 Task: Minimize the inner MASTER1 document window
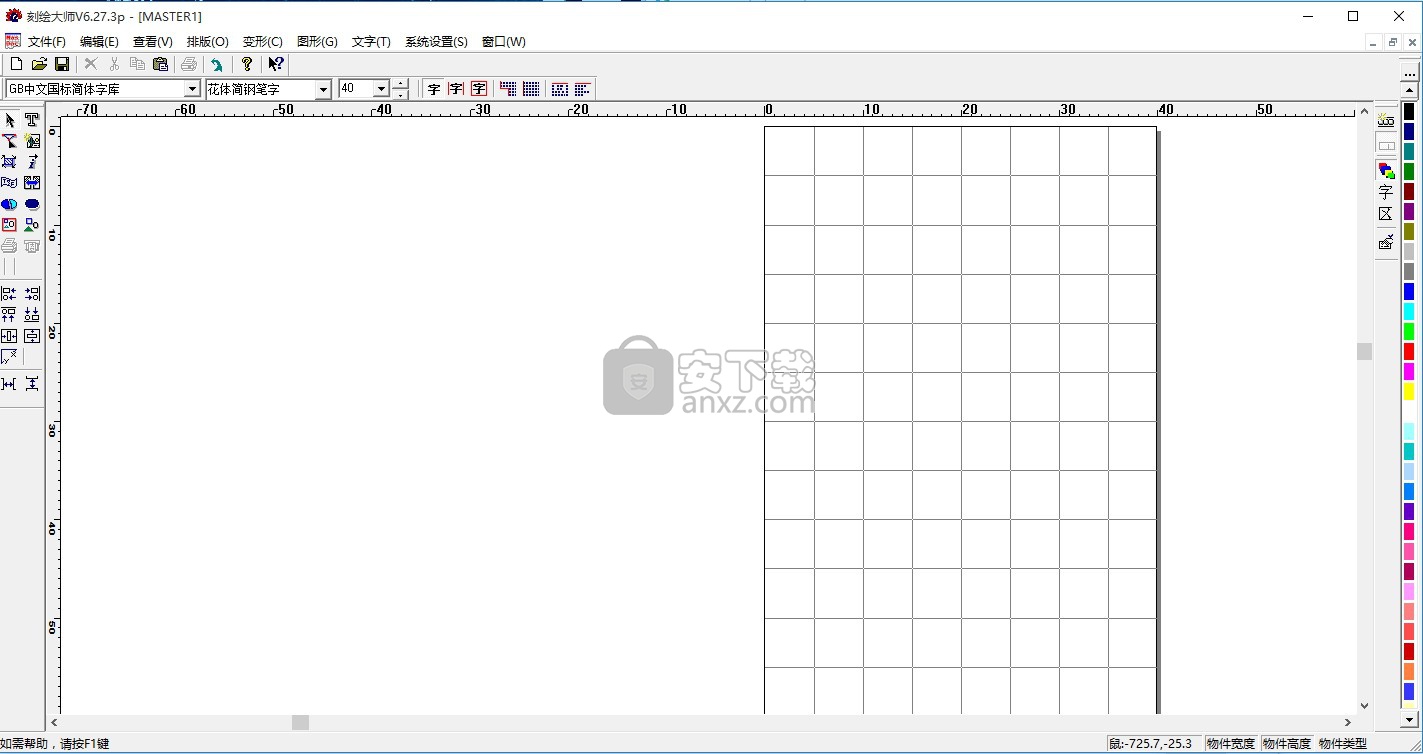click(x=1375, y=42)
